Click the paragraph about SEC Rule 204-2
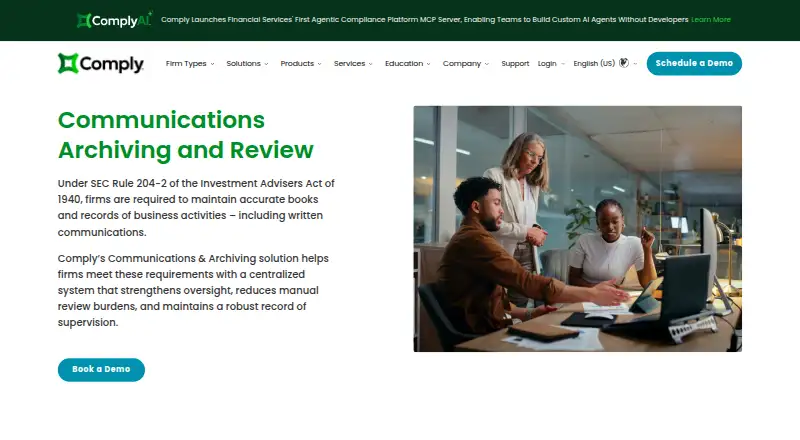 click(x=196, y=208)
